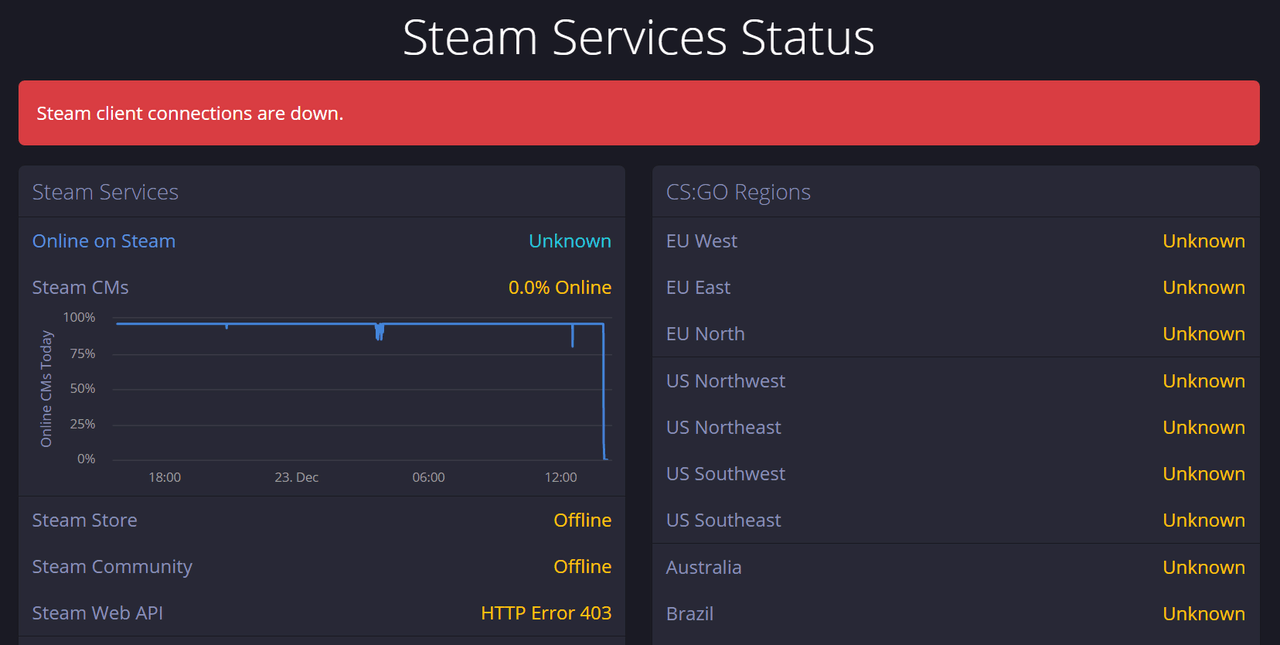The width and height of the screenshot is (1280, 645).
Task: Click the 23. Dec date label on the chart
Action: coord(297,478)
